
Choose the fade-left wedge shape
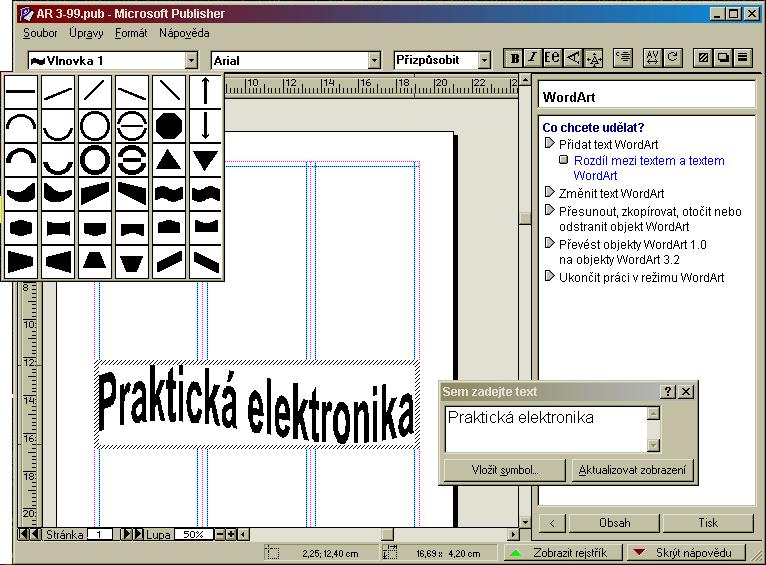click(x=58, y=262)
